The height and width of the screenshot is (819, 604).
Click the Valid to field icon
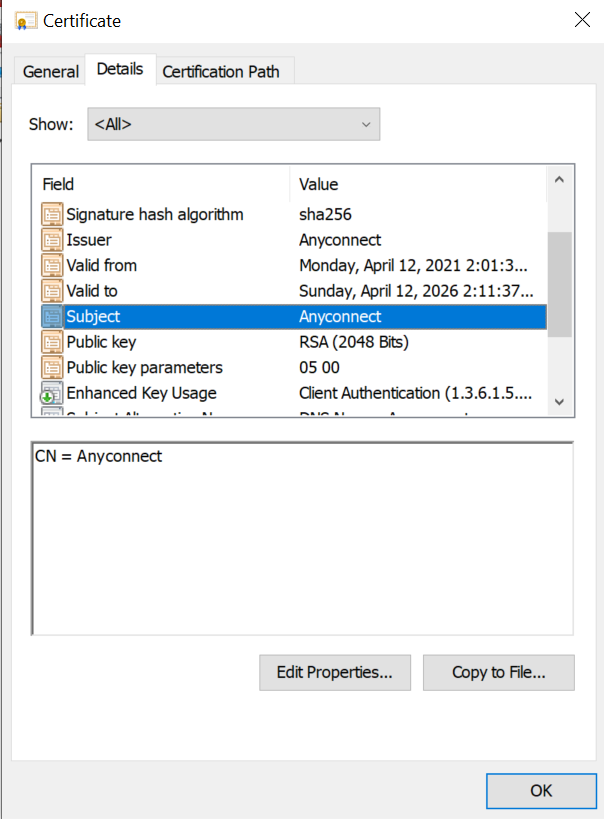tap(52, 291)
